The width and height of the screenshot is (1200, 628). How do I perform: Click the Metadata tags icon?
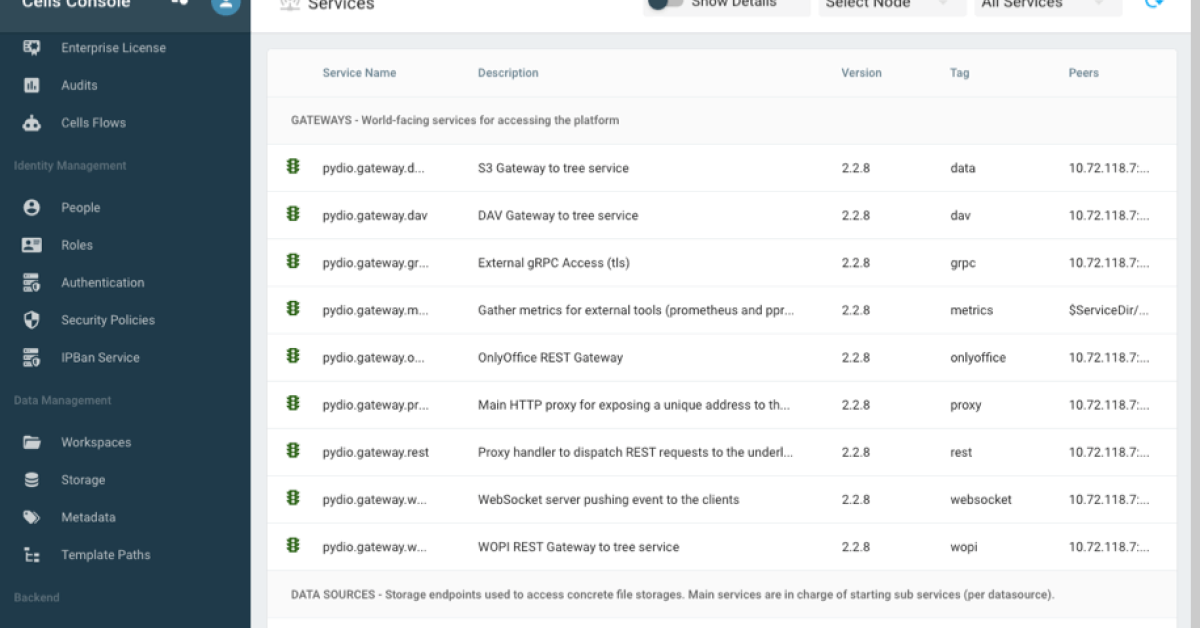[x=32, y=518]
